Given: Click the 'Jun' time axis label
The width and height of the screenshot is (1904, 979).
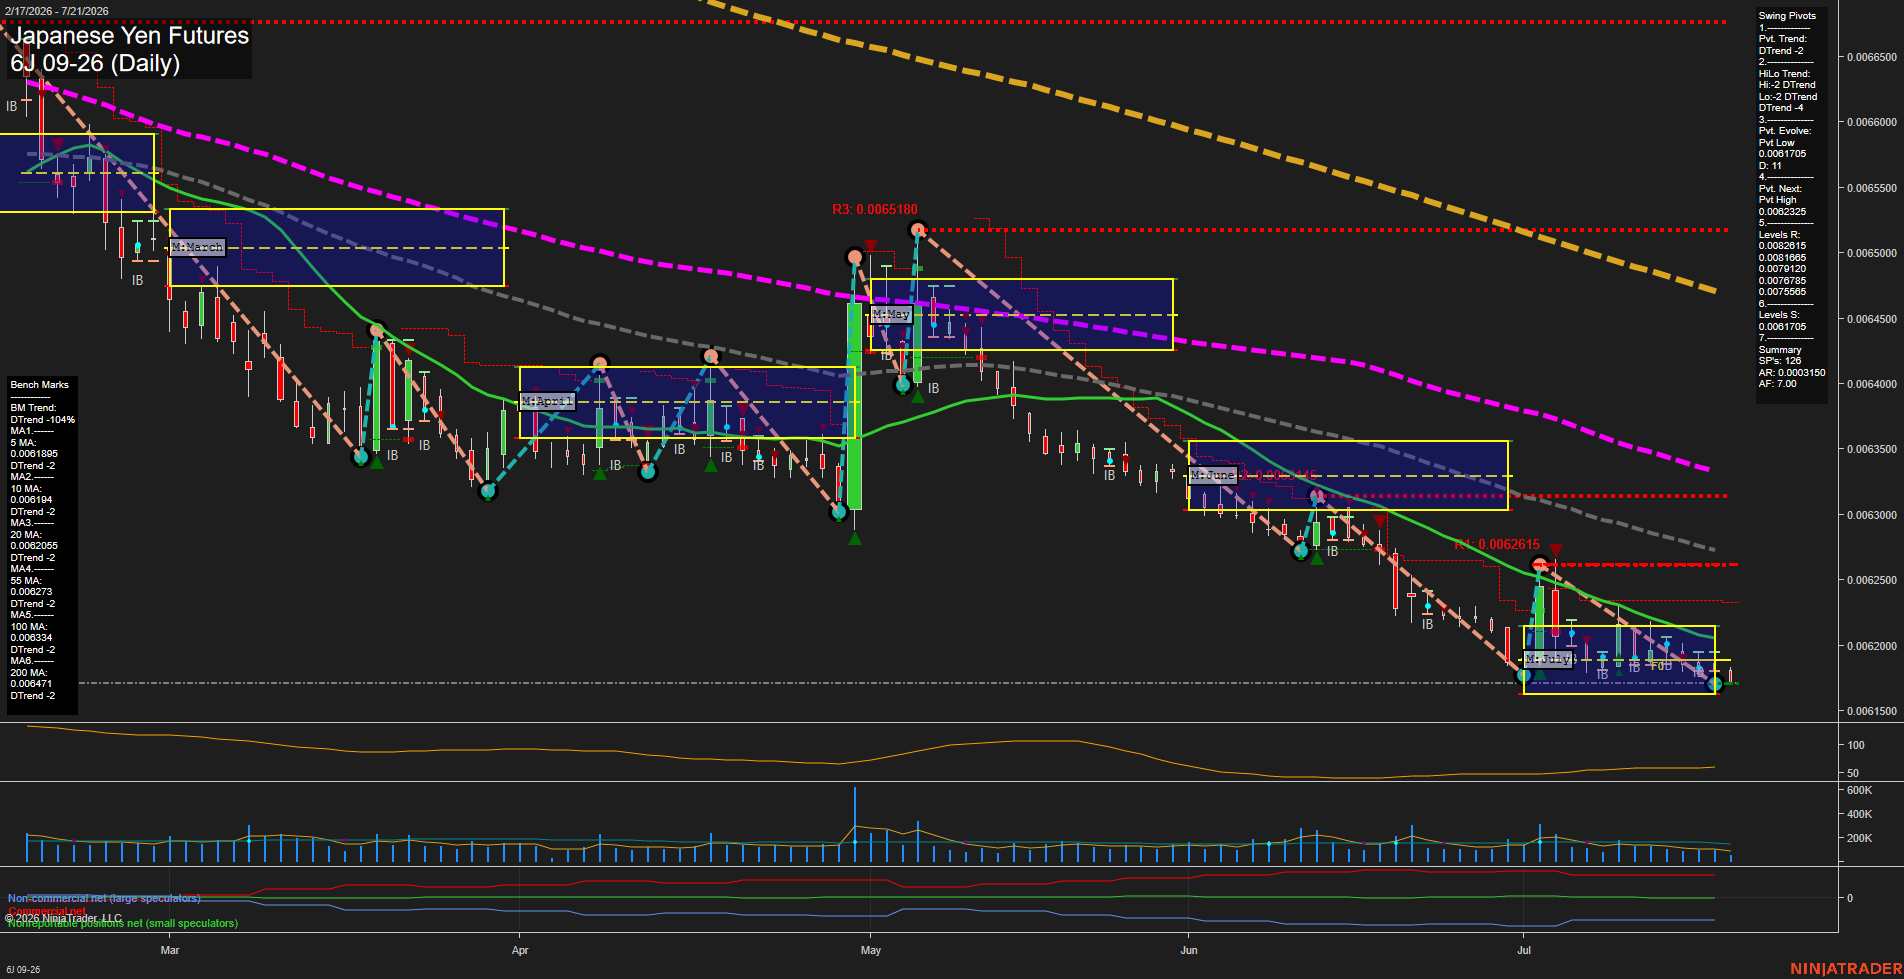Looking at the screenshot, I should coord(1189,950).
